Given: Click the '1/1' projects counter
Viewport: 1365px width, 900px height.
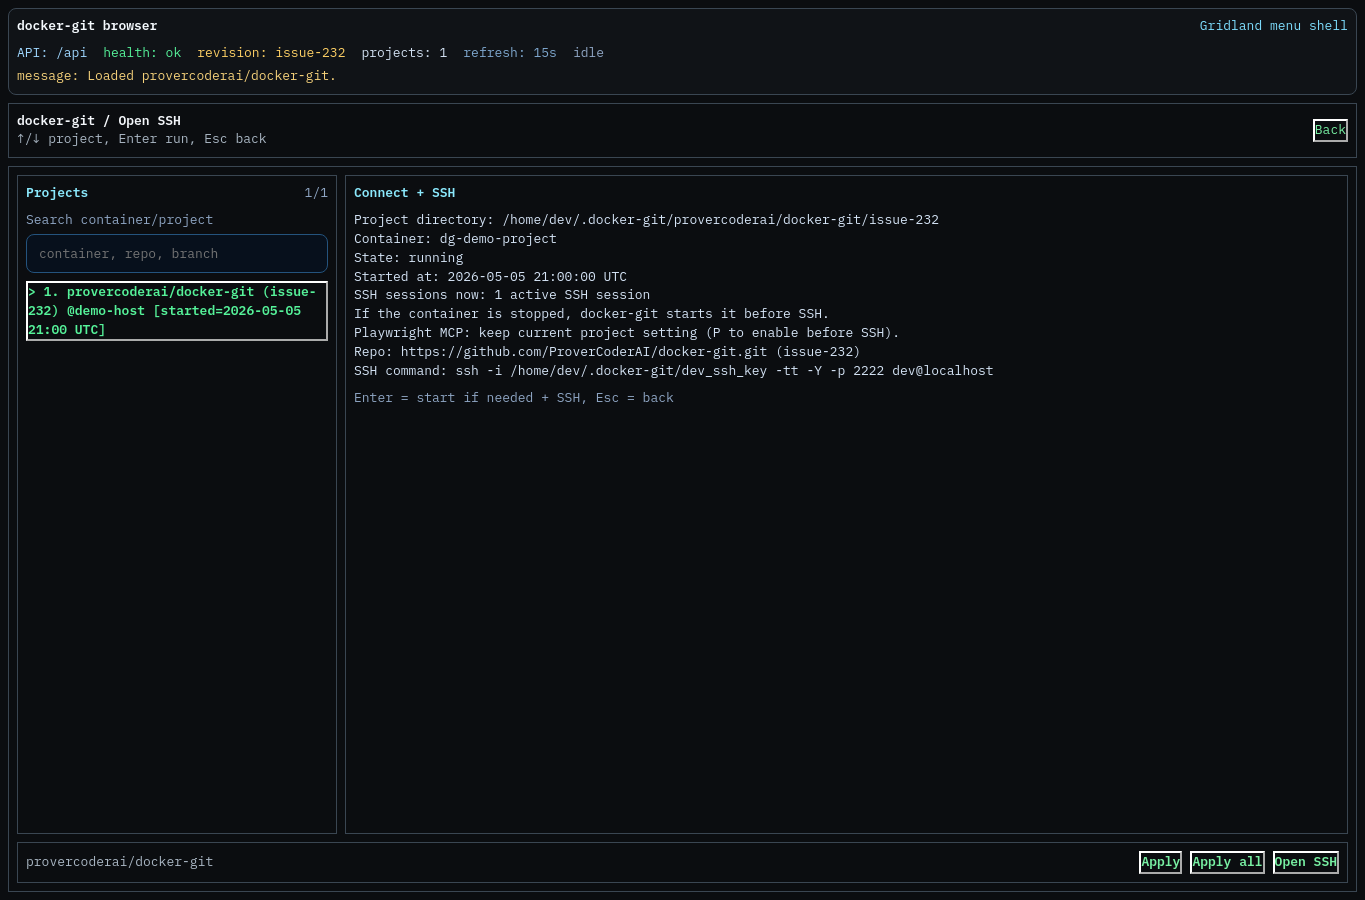Looking at the screenshot, I should (x=316, y=193).
